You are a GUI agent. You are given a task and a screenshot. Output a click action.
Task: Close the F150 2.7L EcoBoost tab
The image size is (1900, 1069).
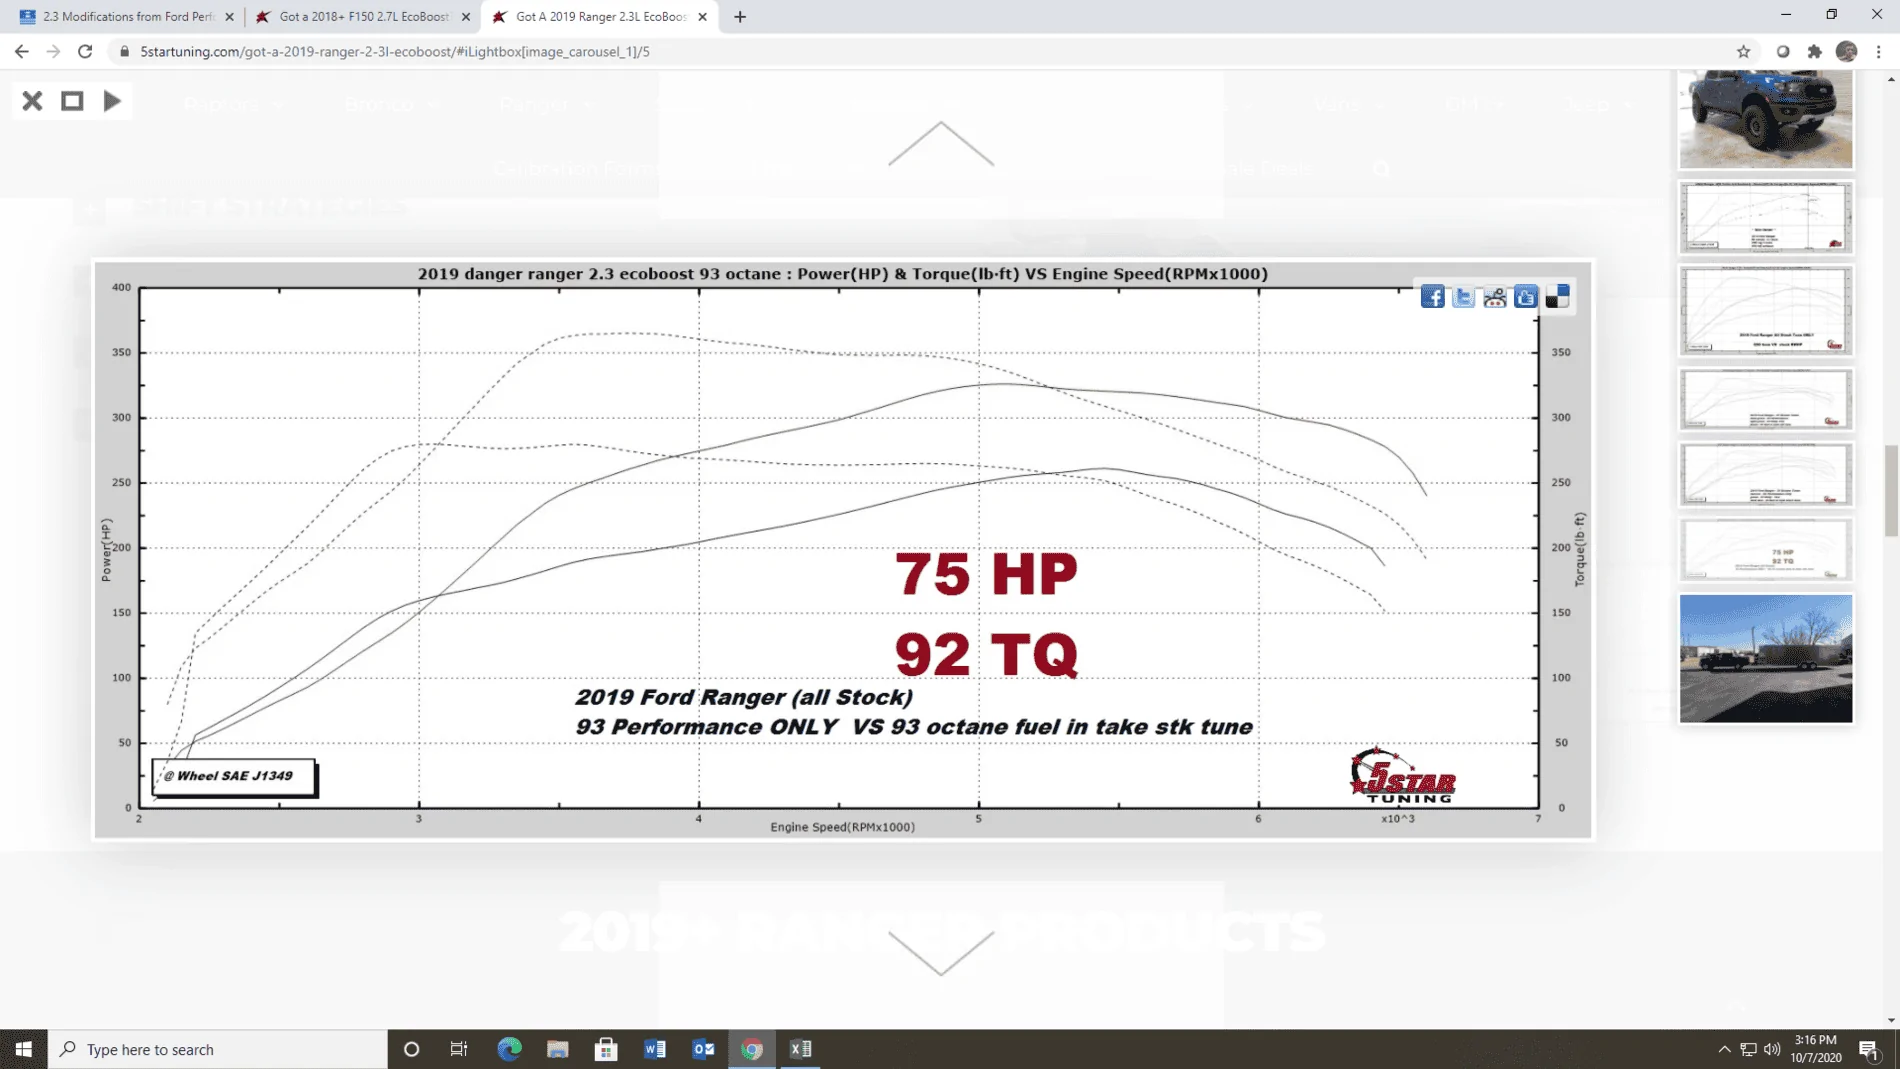tap(466, 17)
